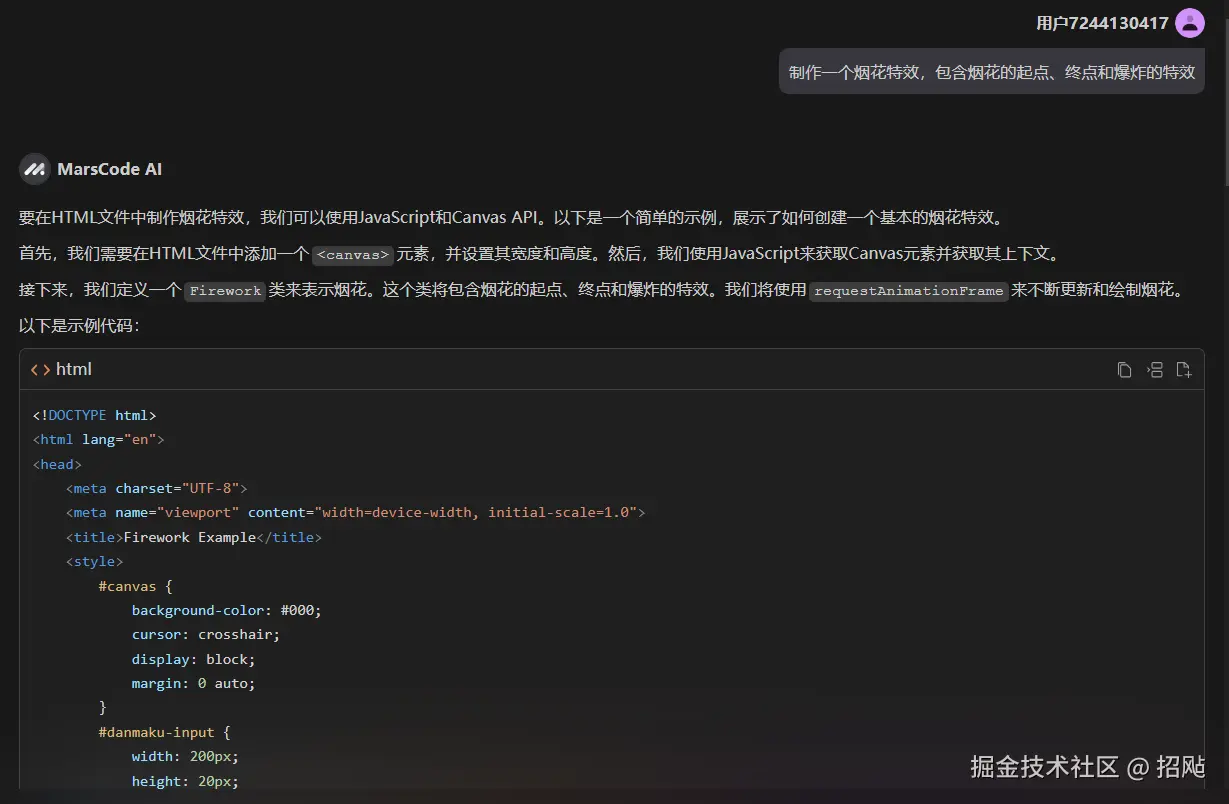Click the html code brackets icon
The height and width of the screenshot is (804, 1229).
pos(40,370)
